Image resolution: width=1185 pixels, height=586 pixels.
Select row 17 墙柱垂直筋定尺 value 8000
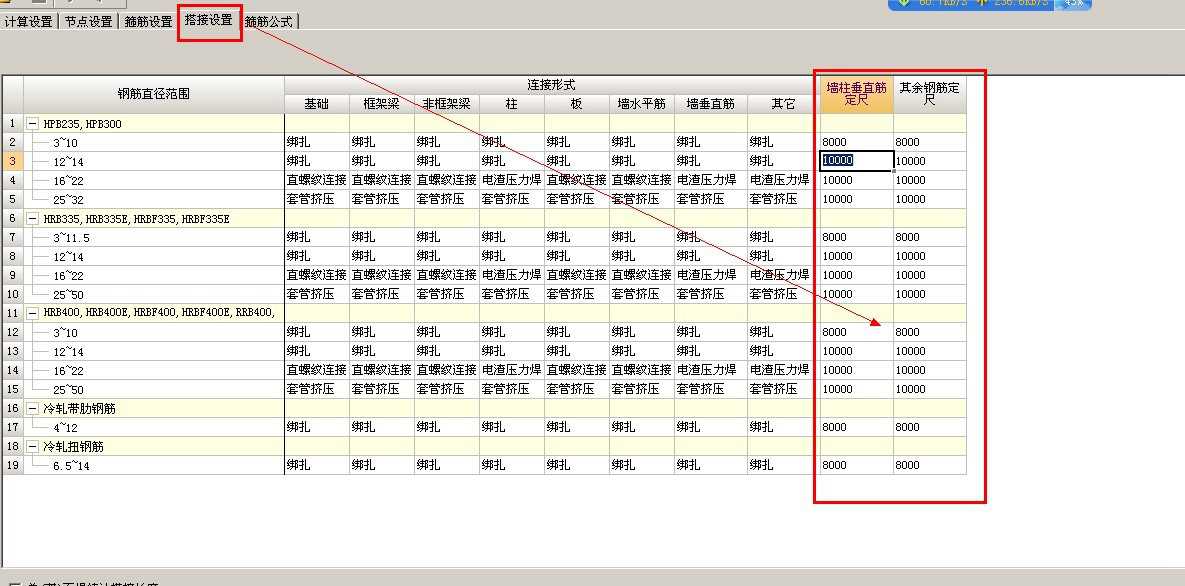click(x=856, y=427)
